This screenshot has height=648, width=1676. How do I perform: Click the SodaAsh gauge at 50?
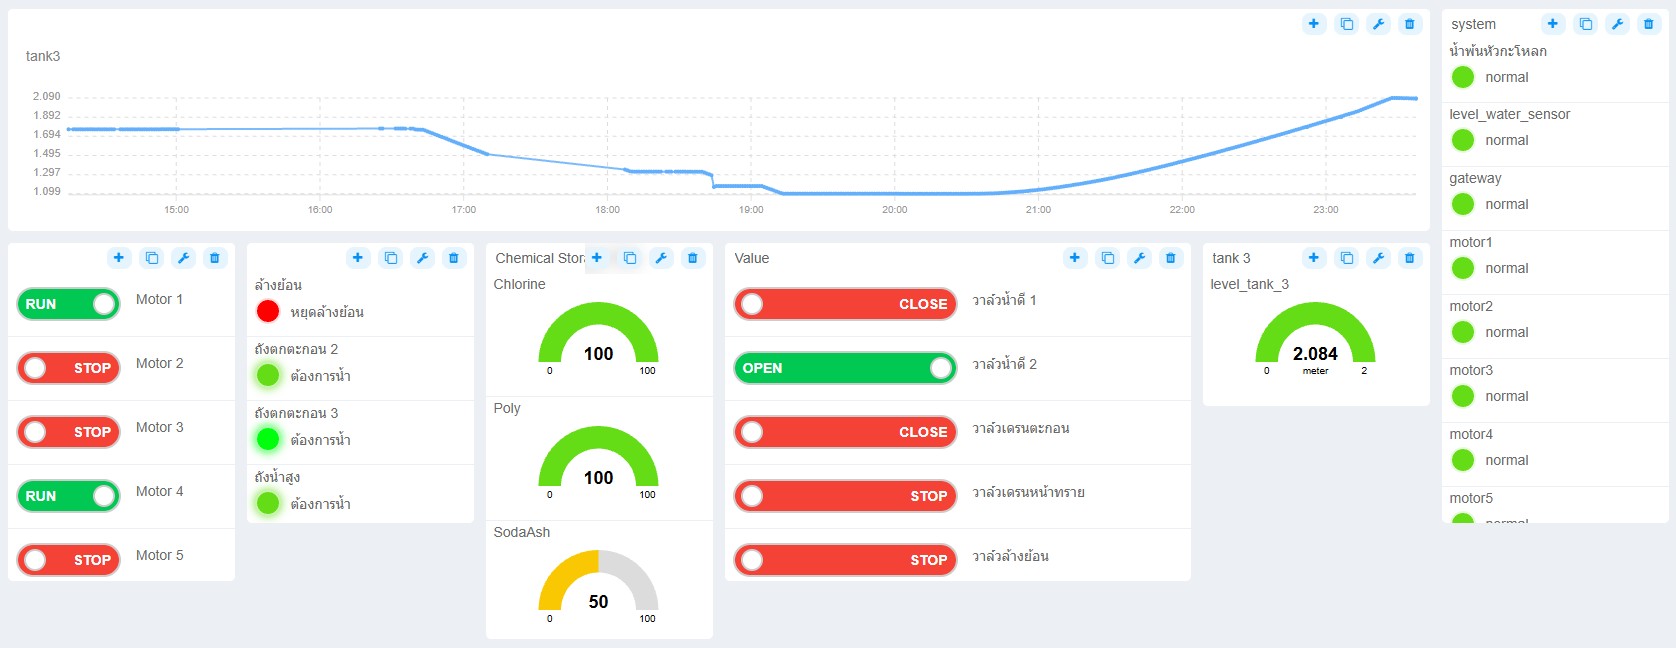coord(598,585)
